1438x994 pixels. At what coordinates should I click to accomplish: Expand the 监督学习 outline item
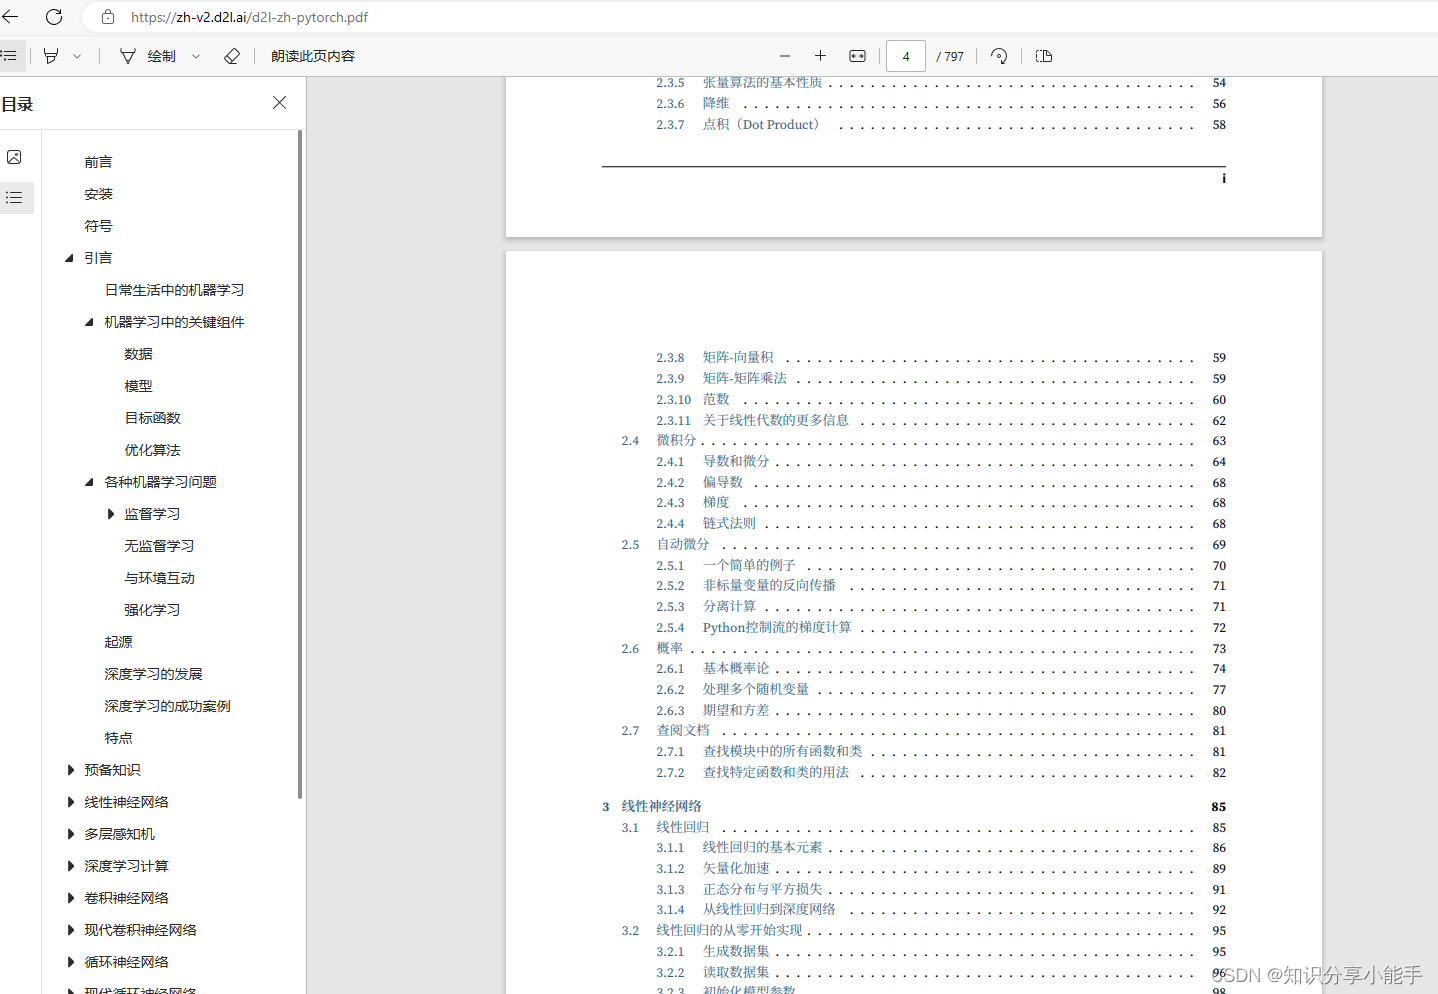click(x=110, y=514)
